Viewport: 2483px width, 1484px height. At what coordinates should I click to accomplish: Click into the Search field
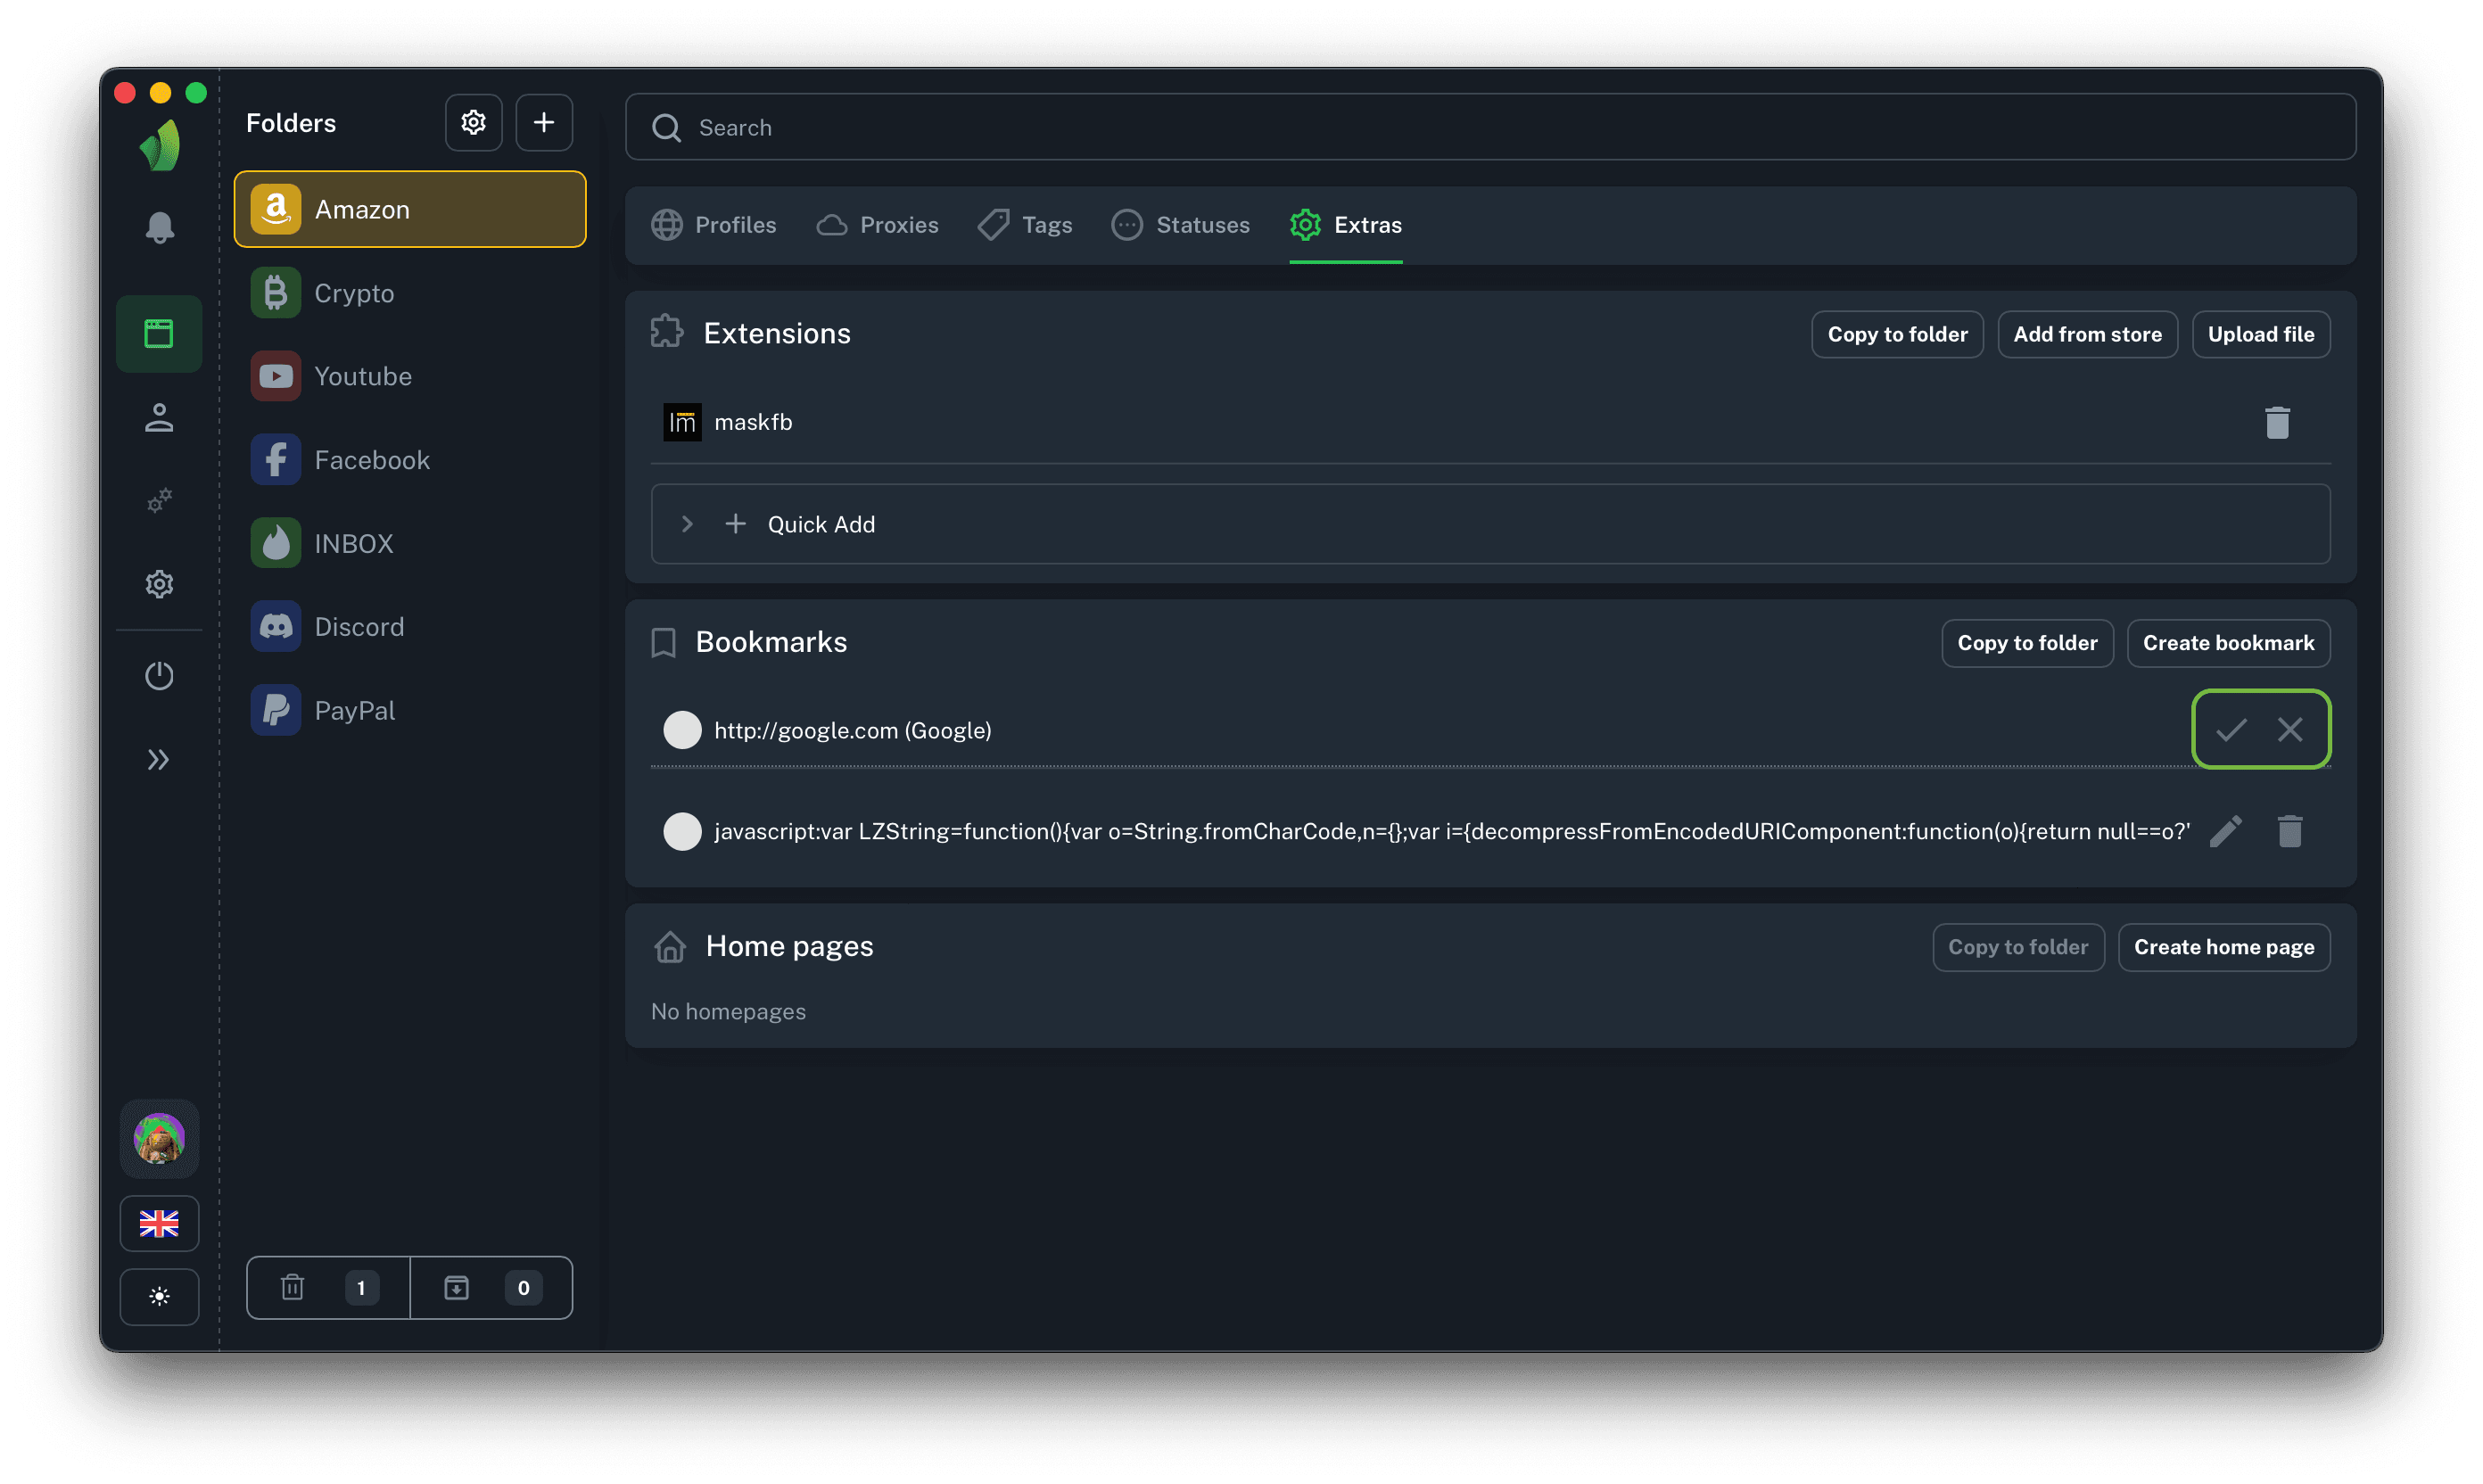[1490, 127]
